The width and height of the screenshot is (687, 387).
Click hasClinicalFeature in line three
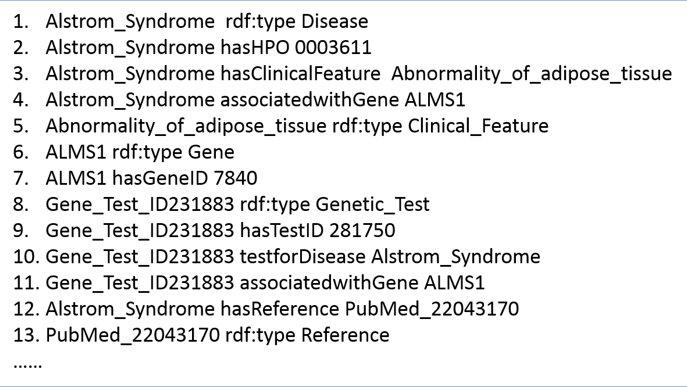301,74
